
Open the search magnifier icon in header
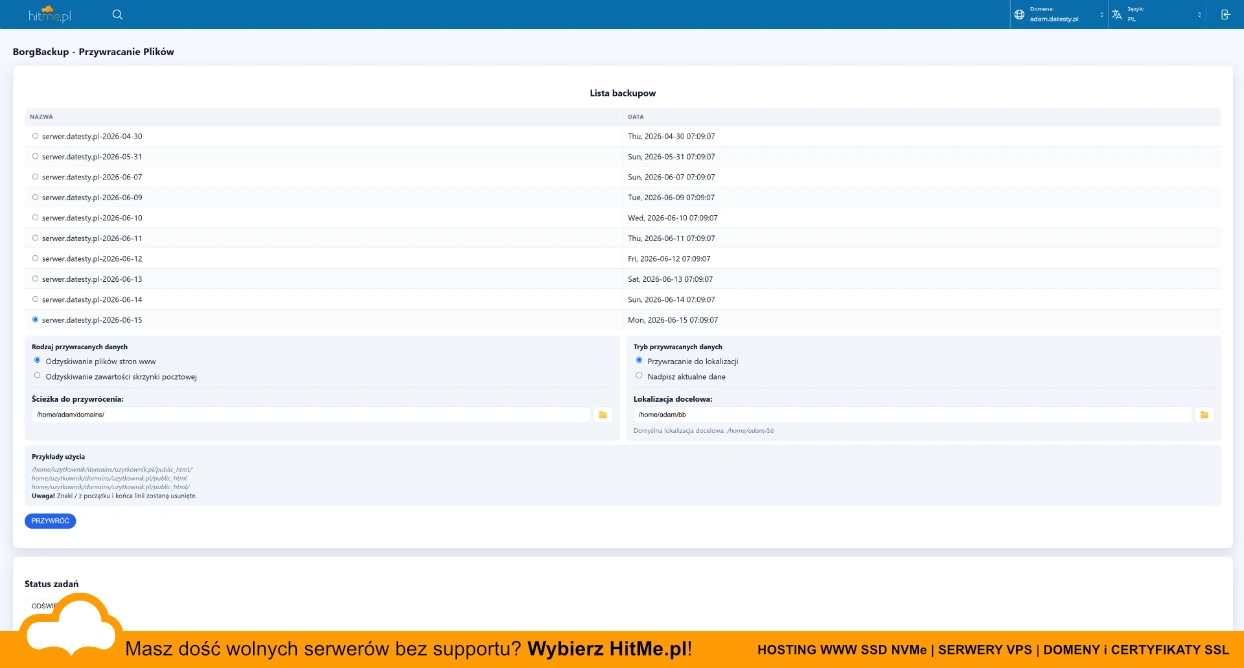coord(117,14)
